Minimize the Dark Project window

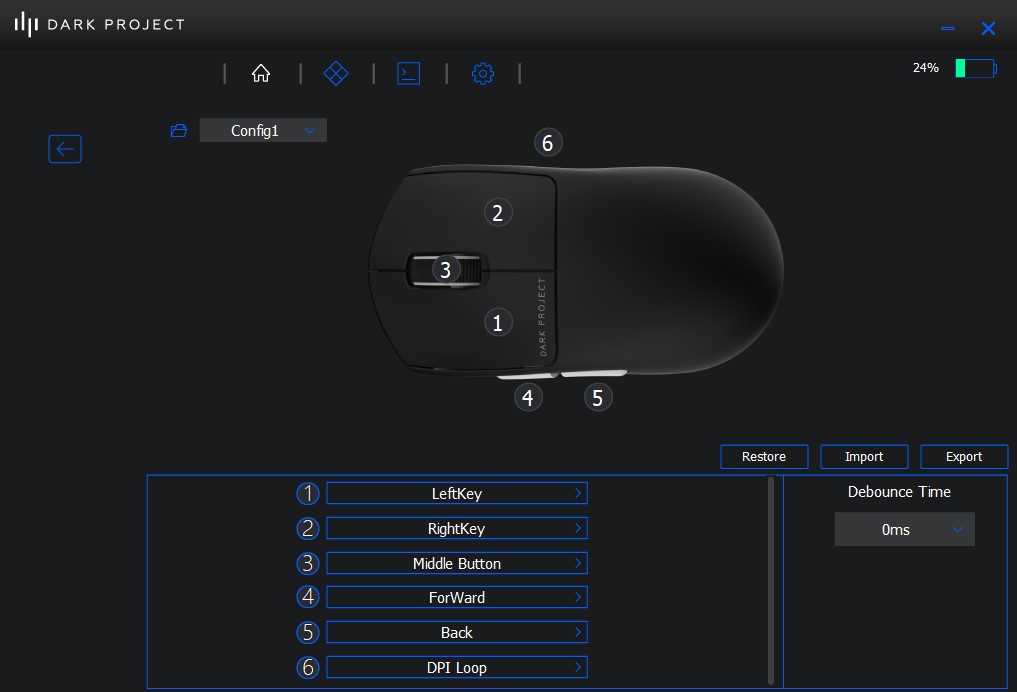click(x=948, y=29)
